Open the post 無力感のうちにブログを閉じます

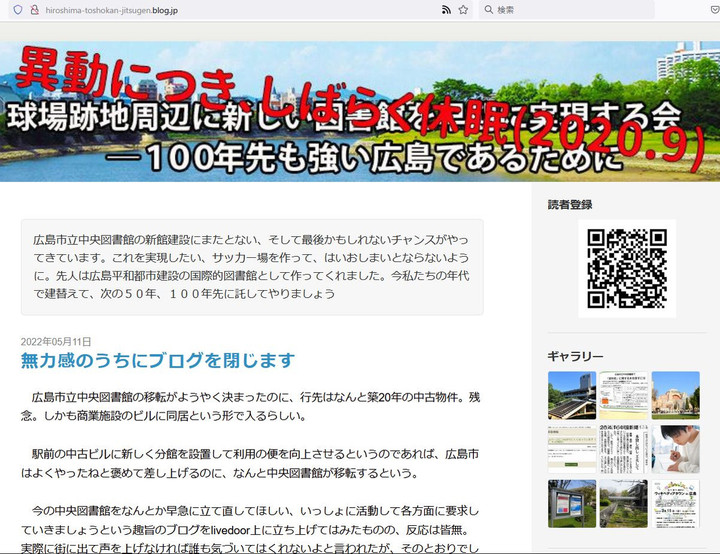click(x=158, y=360)
